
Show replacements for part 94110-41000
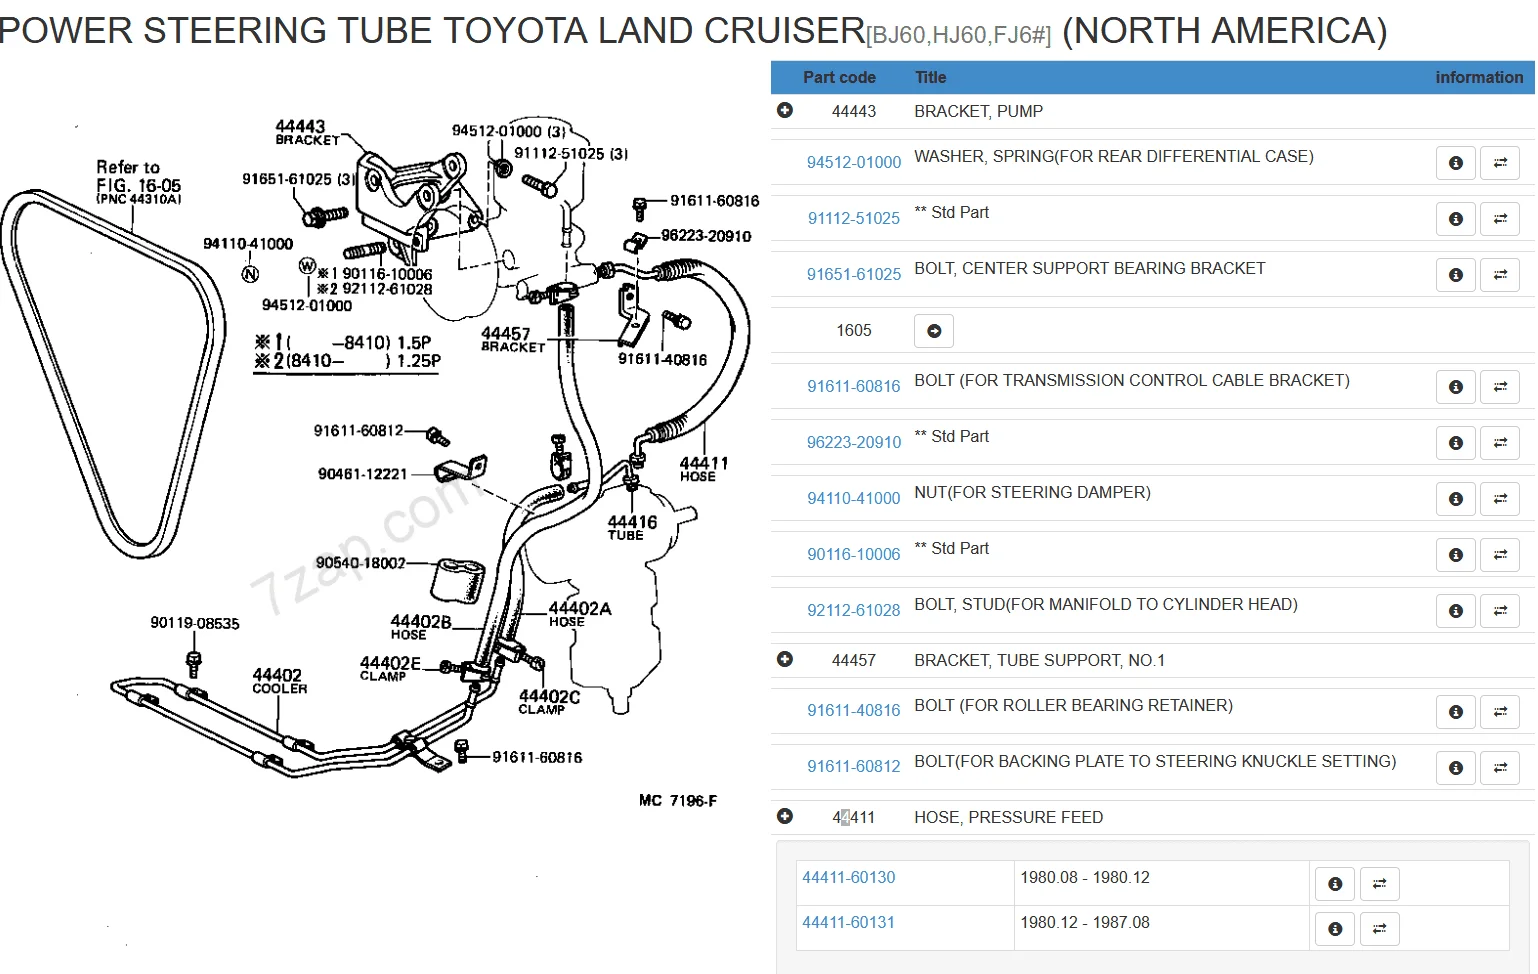[1500, 499]
